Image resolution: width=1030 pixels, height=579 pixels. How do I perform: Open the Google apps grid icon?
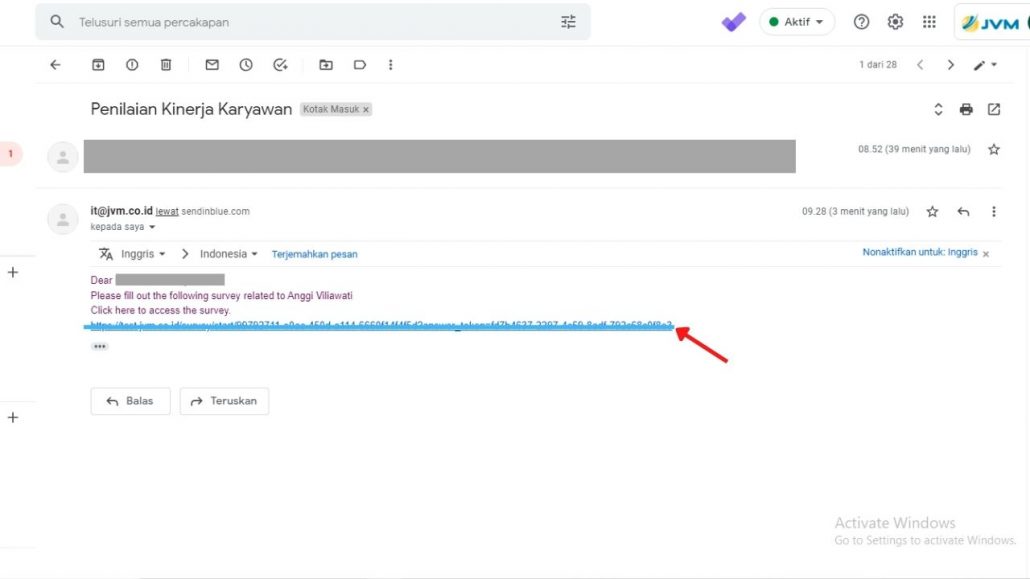[929, 22]
